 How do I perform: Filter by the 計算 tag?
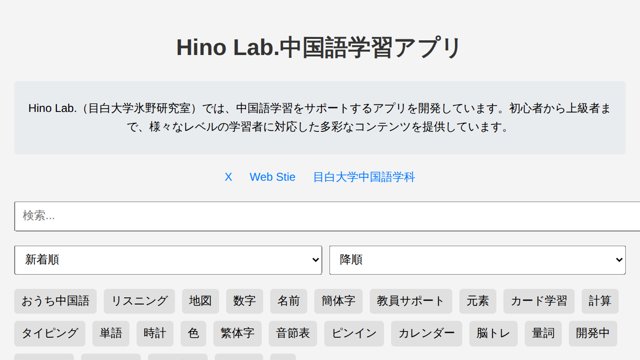pos(600,301)
